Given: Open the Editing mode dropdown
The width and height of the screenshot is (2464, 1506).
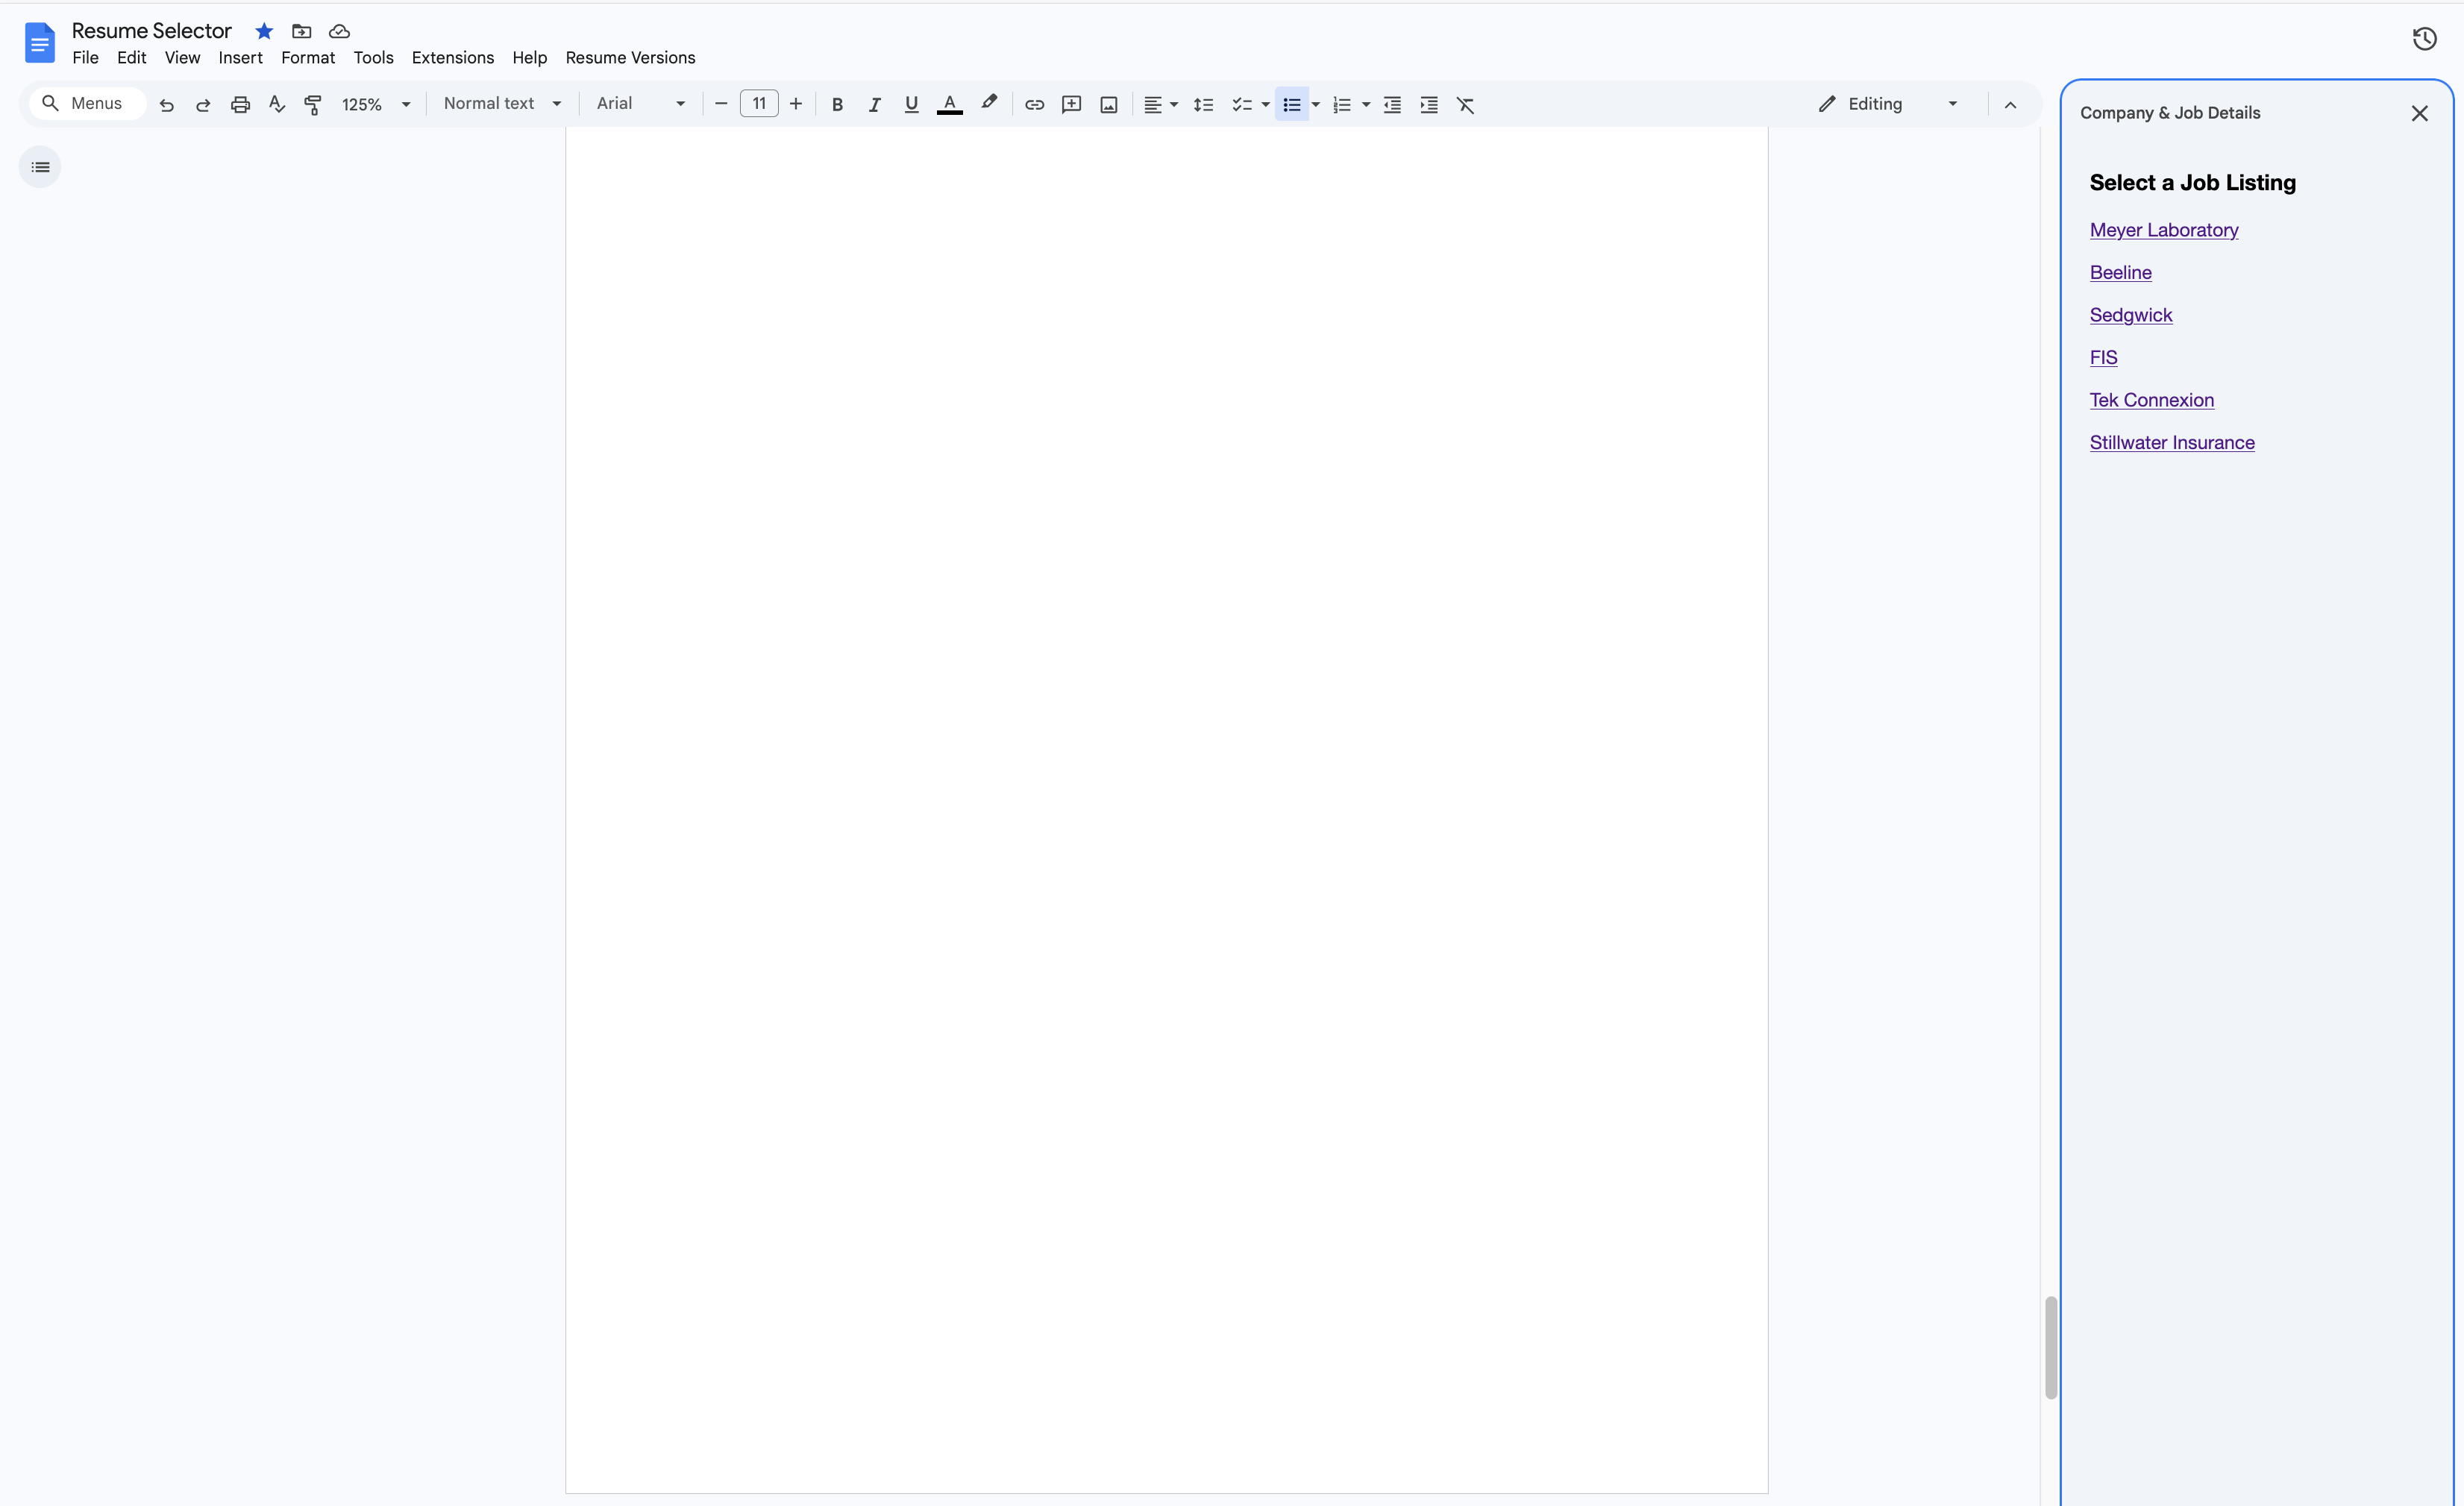Looking at the screenshot, I should click(x=1888, y=104).
